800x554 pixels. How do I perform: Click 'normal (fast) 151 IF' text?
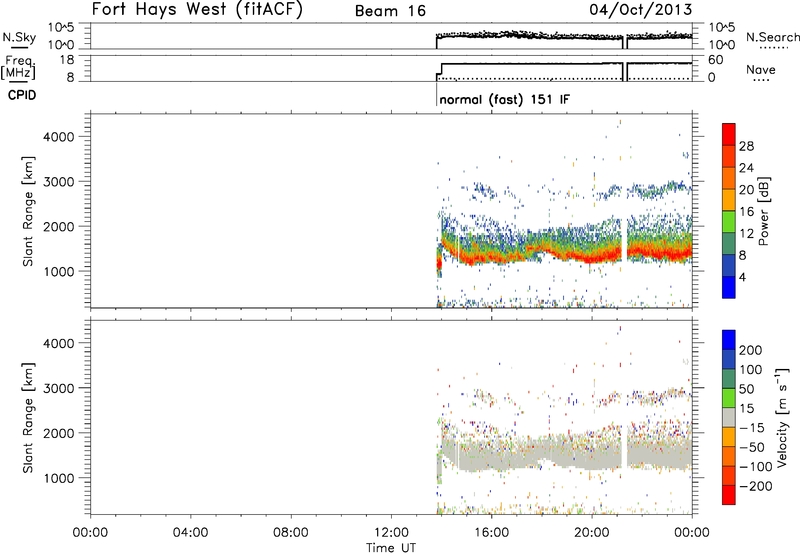tap(505, 99)
